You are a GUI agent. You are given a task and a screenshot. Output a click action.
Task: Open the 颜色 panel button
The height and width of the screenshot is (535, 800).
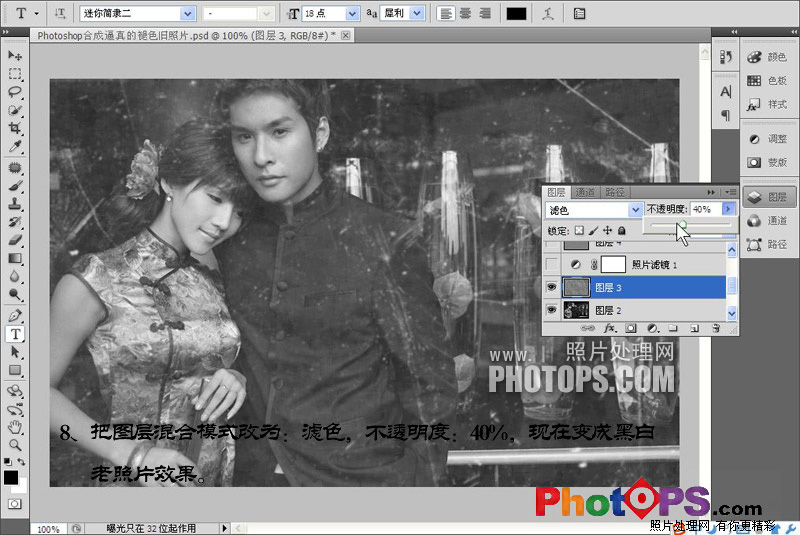point(769,57)
